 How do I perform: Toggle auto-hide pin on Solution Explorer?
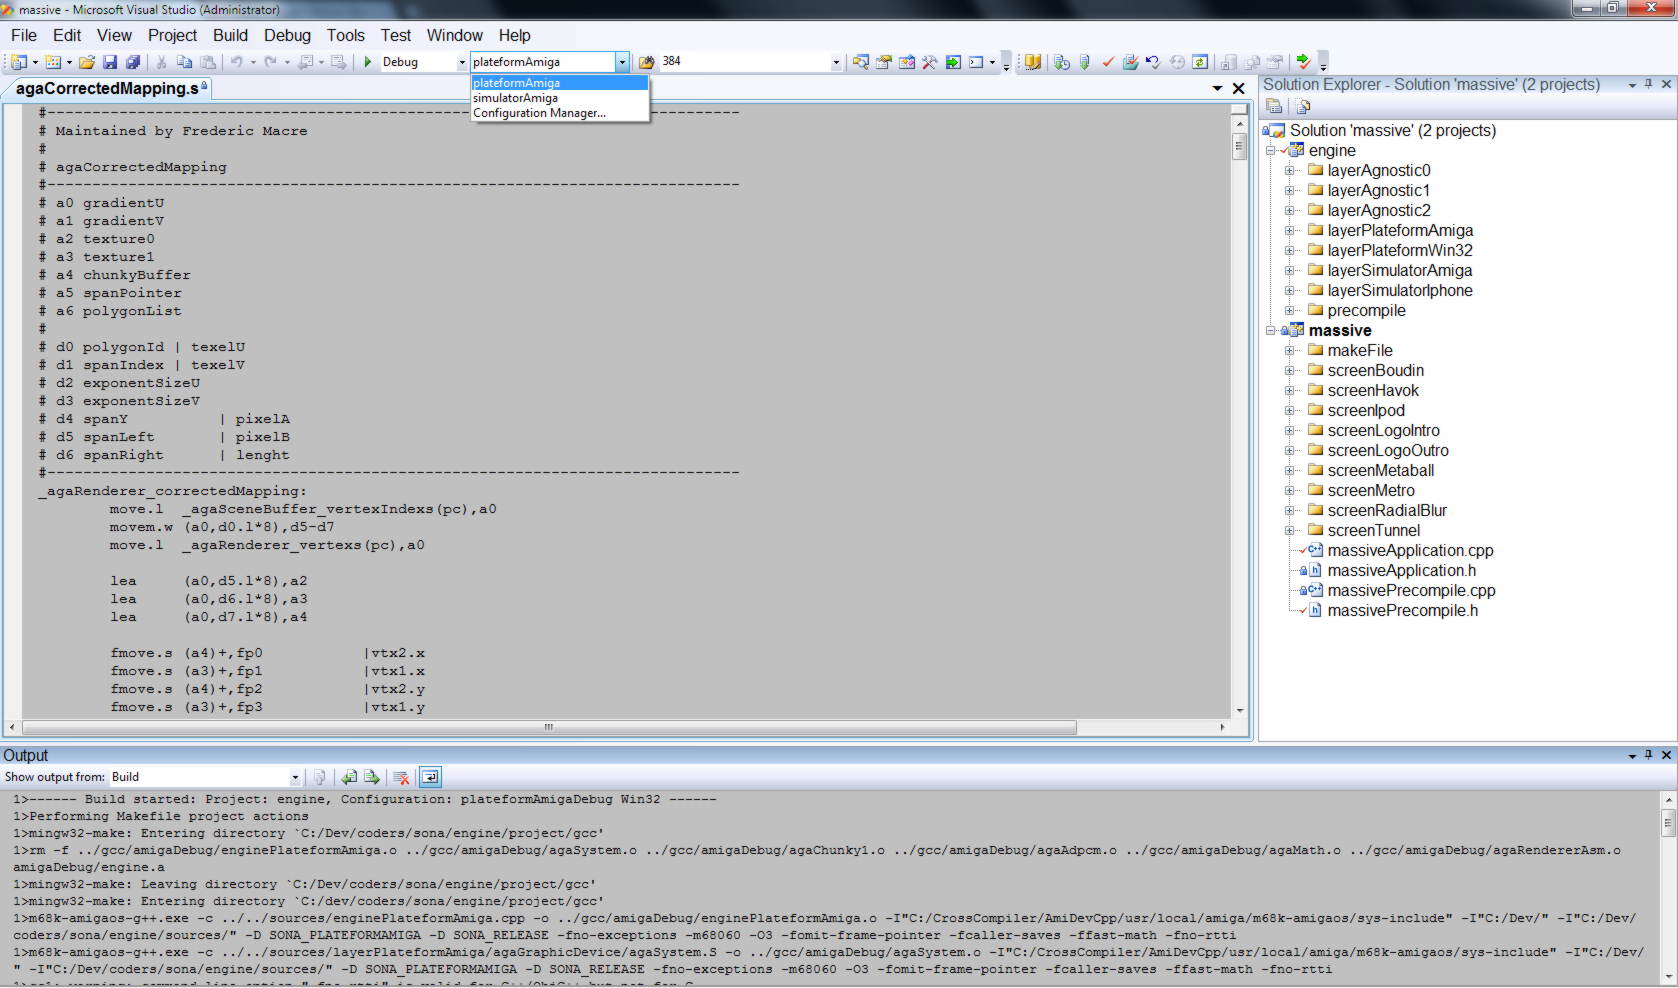[1649, 84]
